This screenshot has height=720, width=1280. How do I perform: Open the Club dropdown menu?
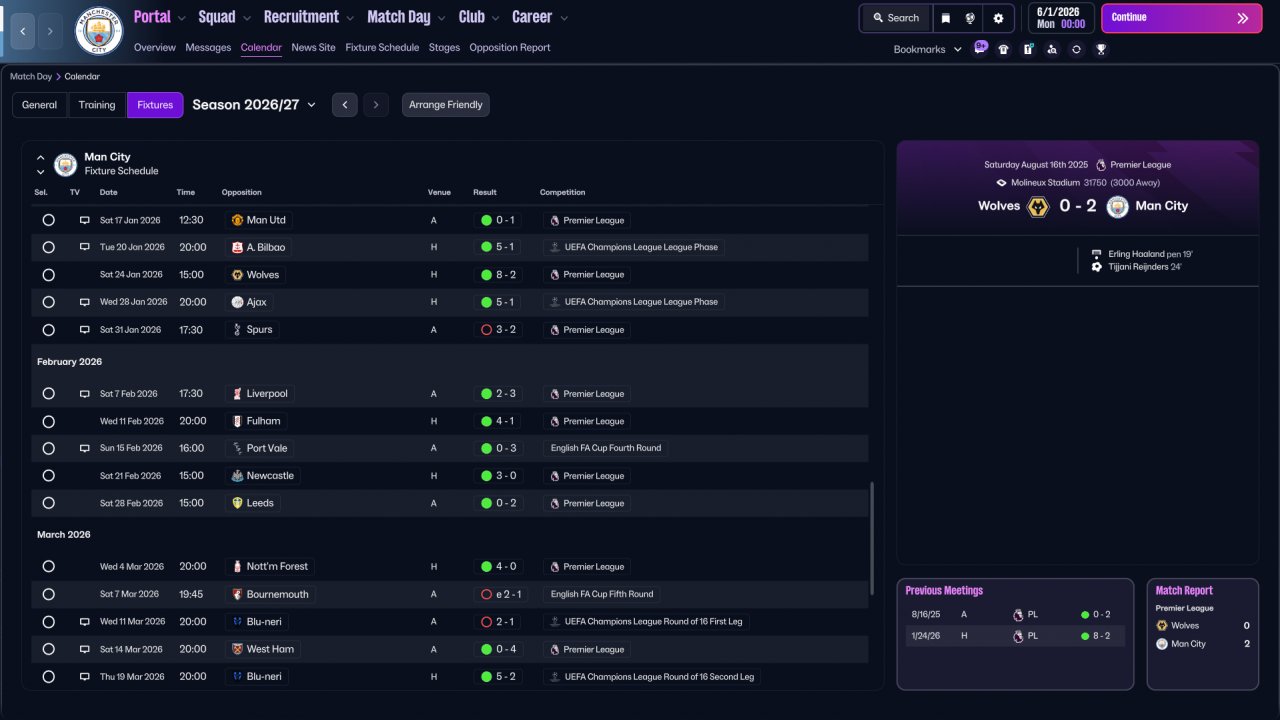[x=480, y=17]
